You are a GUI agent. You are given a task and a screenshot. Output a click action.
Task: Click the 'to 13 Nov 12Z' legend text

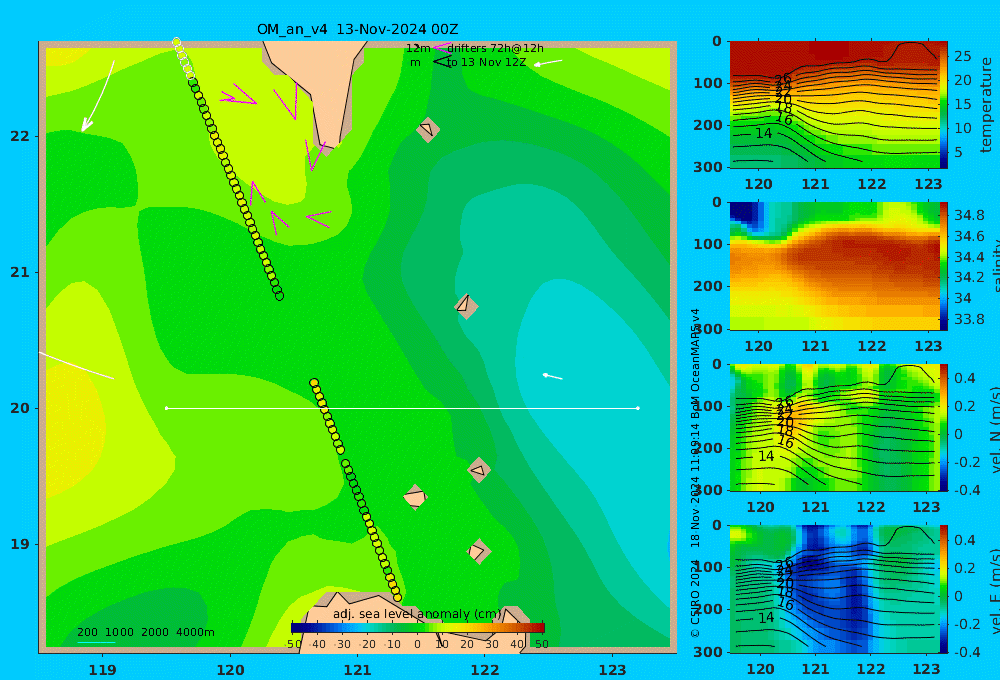click(x=487, y=62)
